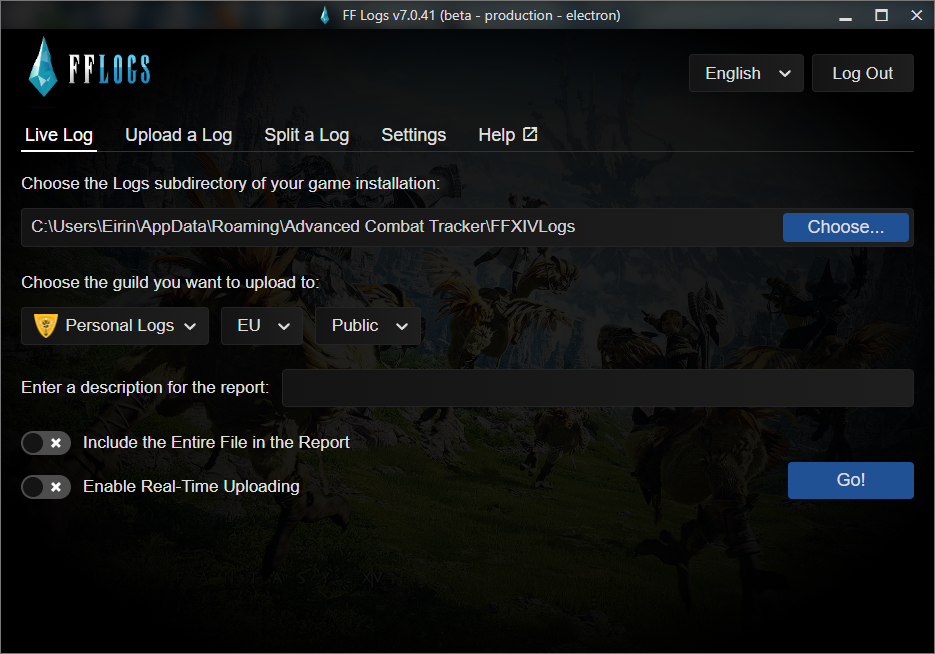
Task: Close the FF Logs window
Action: (916, 15)
